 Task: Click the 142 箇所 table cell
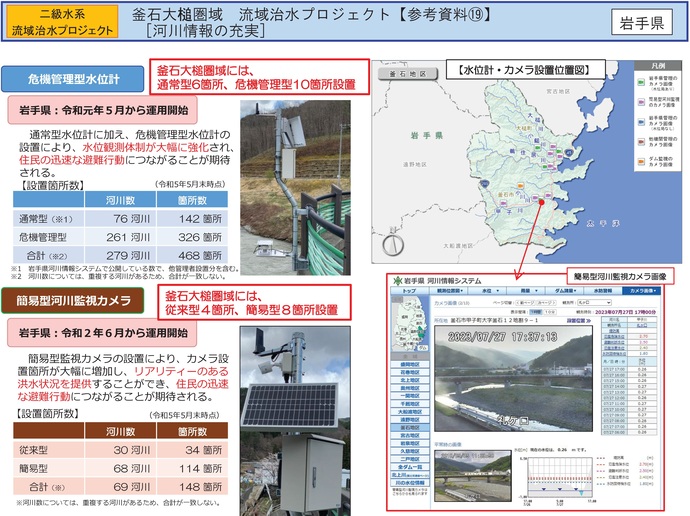pyautogui.click(x=192, y=219)
